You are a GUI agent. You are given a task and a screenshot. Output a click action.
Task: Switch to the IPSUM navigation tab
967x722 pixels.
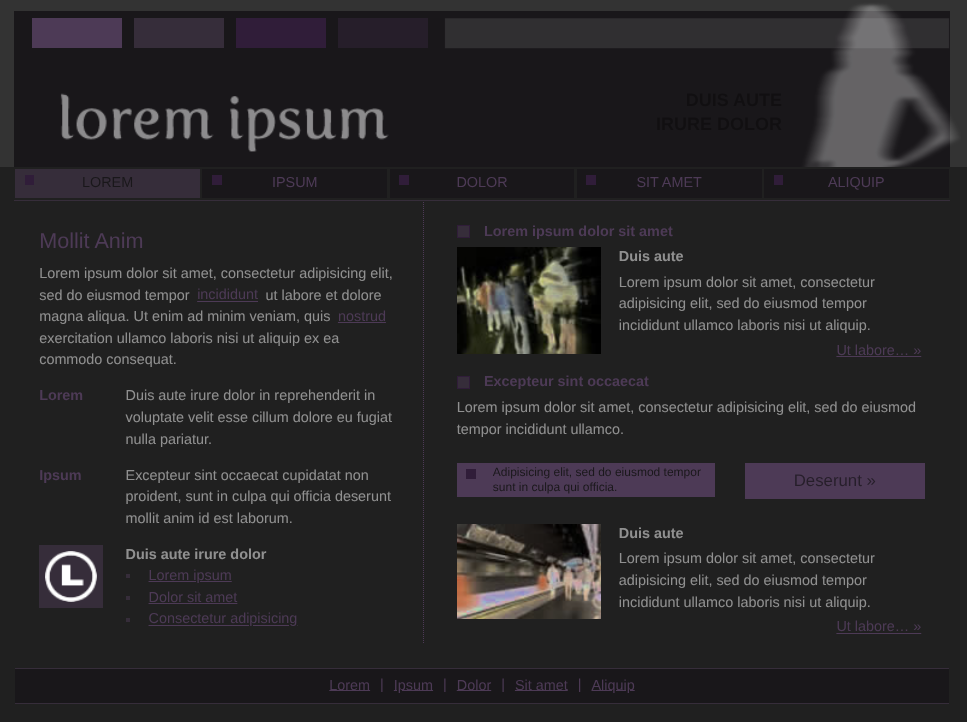pyautogui.click(x=294, y=183)
